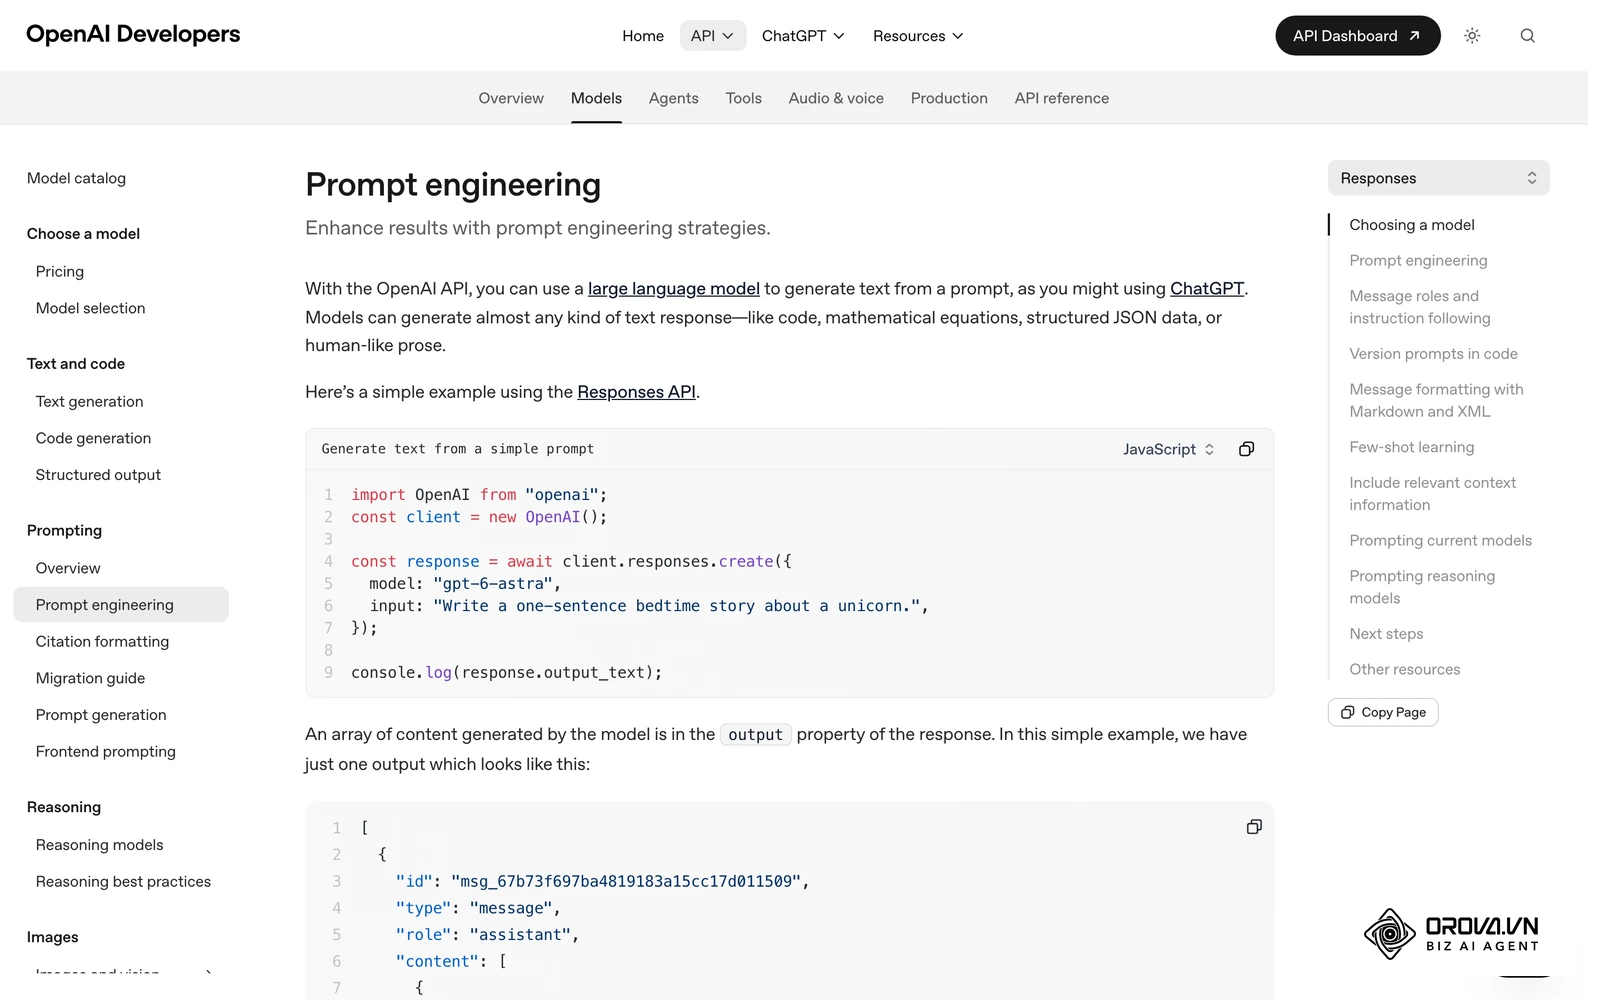Viewport: 1600px width, 1000px height.
Task: Expand the API dropdown in top navigation
Action: pos(712,36)
